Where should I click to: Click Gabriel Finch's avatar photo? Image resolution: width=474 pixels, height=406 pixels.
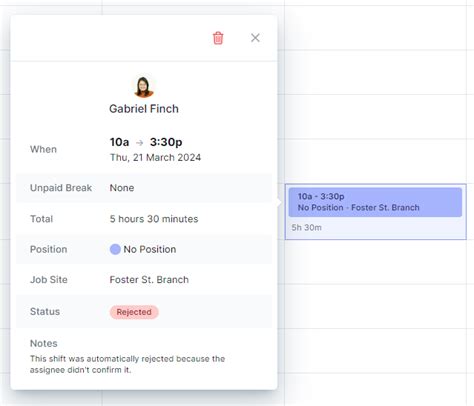[144, 87]
